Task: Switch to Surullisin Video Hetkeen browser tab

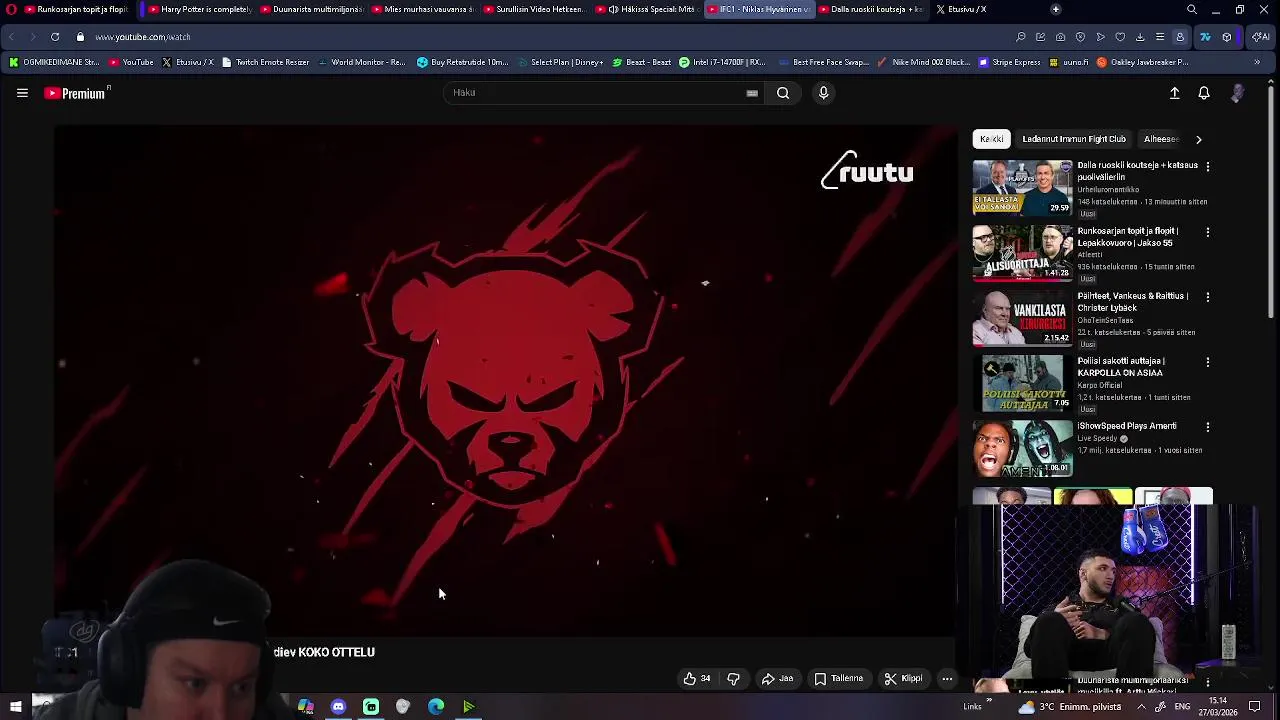Action: (x=532, y=9)
